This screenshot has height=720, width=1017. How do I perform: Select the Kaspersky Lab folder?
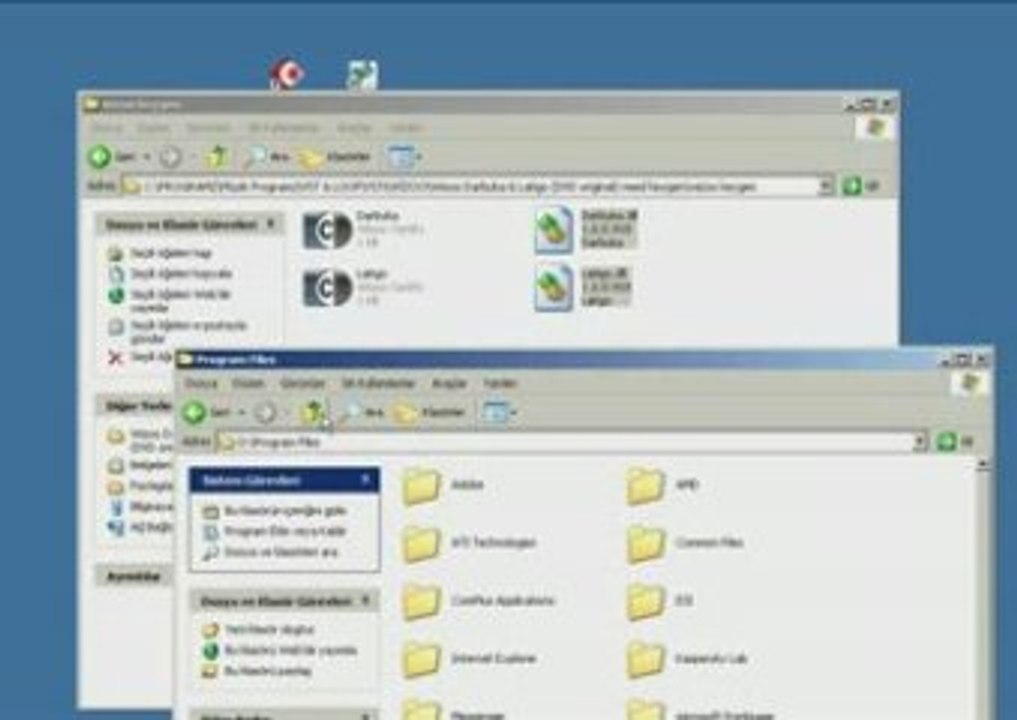(x=688, y=659)
